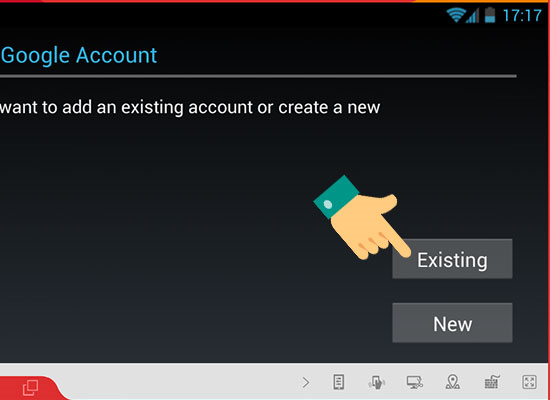550x400 pixels.
Task: Tap the New account button
Action: pyautogui.click(x=452, y=323)
